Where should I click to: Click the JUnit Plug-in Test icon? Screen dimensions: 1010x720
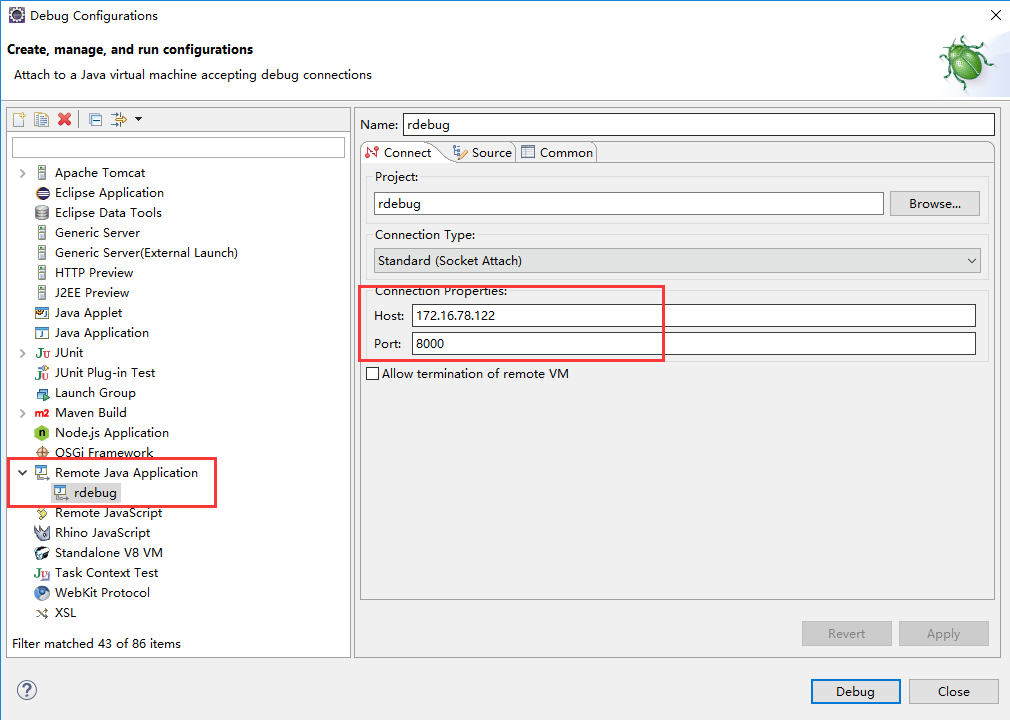(42, 372)
